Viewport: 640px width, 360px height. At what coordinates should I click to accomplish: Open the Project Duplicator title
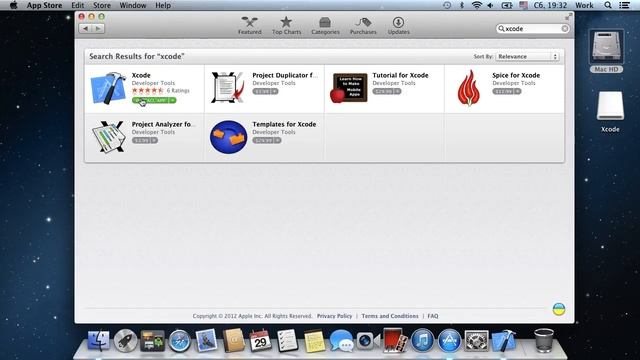coord(284,75)
